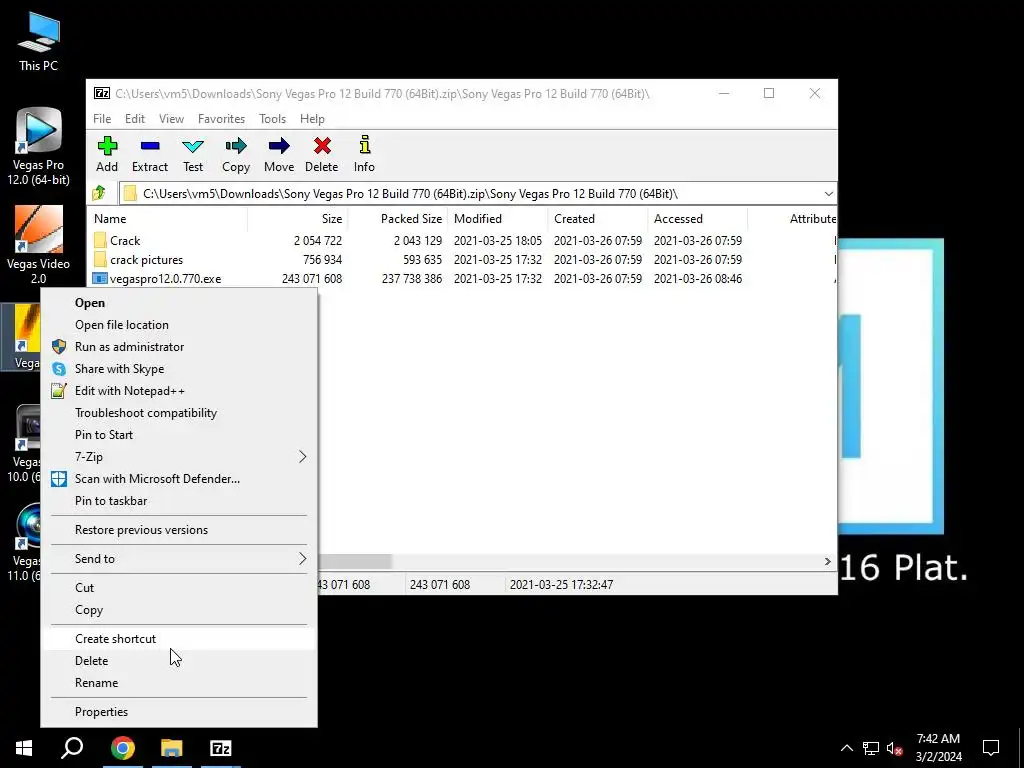Screen dimensions: 1024x768
Task: Switch to 7-Zip taskbar button
Action: click(221, 748)
